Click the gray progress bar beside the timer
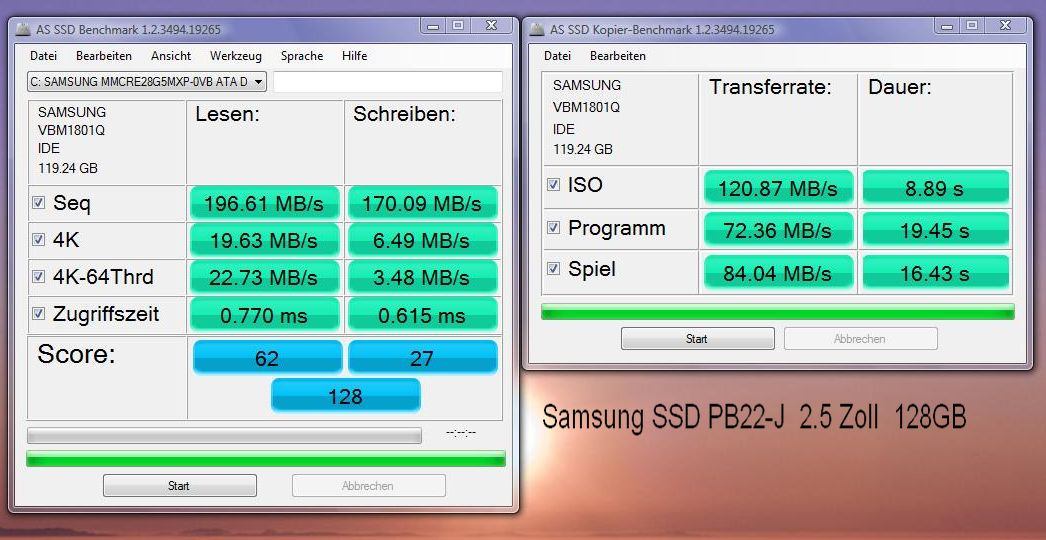The width and height of the screenshot is (1046, 540). [224, 435]
